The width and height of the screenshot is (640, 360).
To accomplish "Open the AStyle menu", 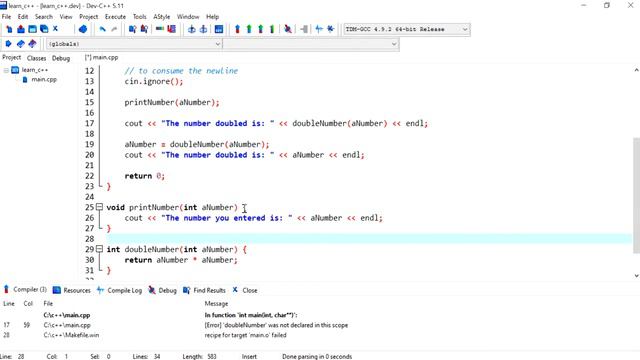I will tap(162, 17).
